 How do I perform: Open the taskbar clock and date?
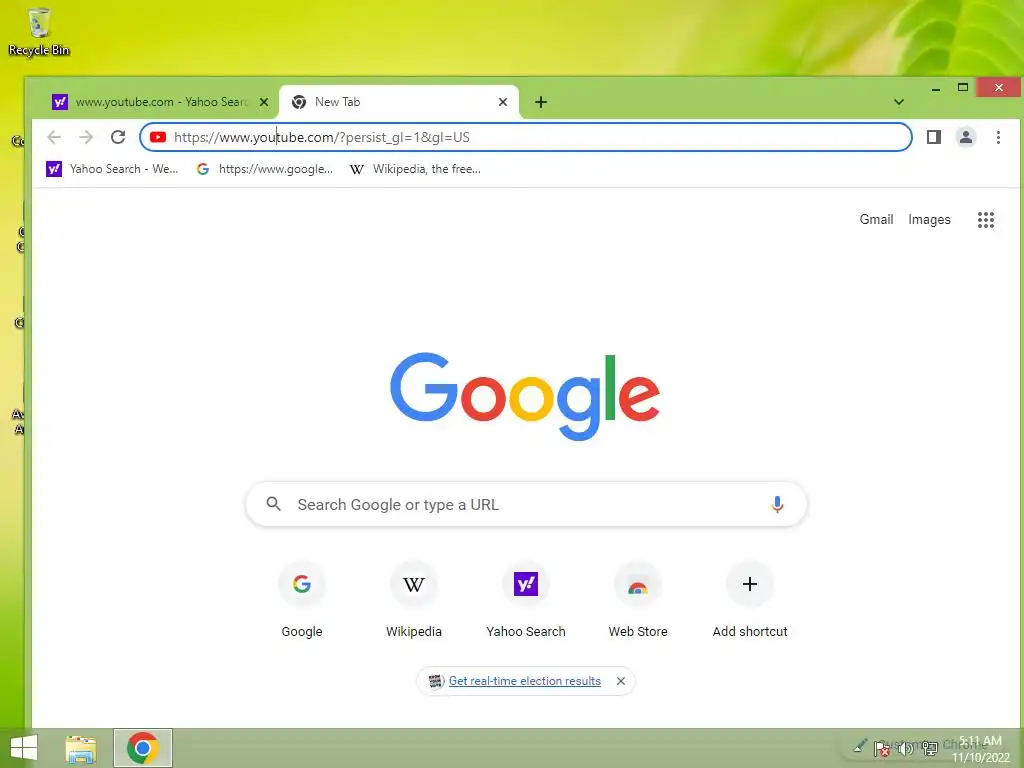pyautogui.click(x=980, y=749)
